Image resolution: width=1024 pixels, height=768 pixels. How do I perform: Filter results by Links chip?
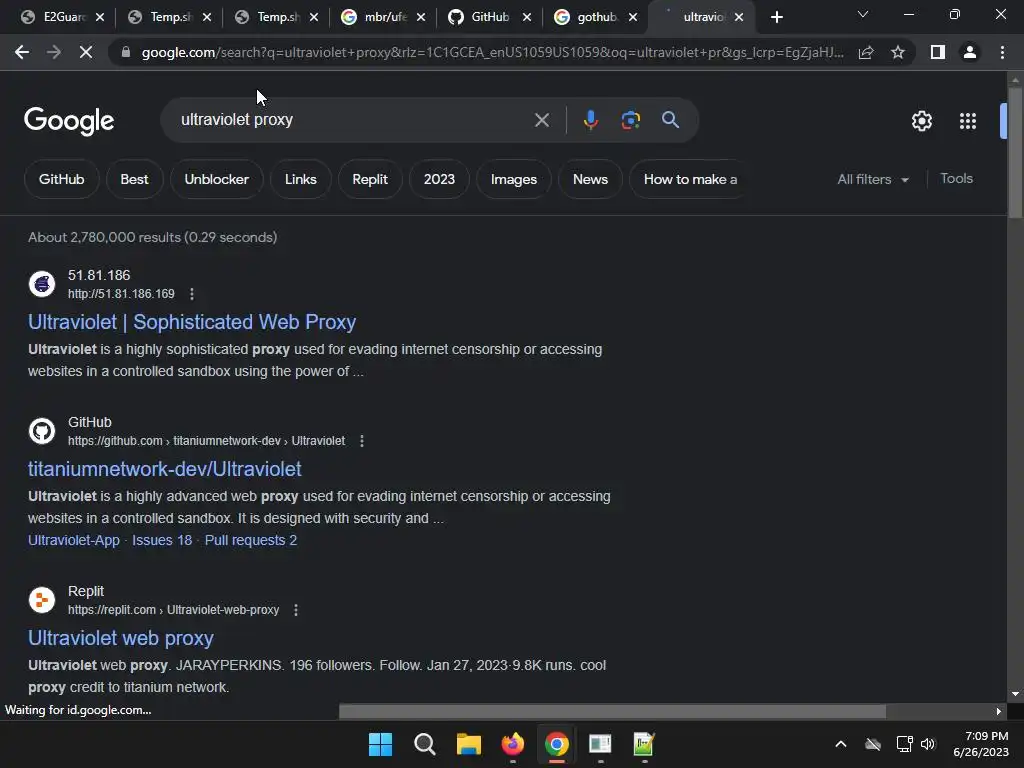[300, 180]
